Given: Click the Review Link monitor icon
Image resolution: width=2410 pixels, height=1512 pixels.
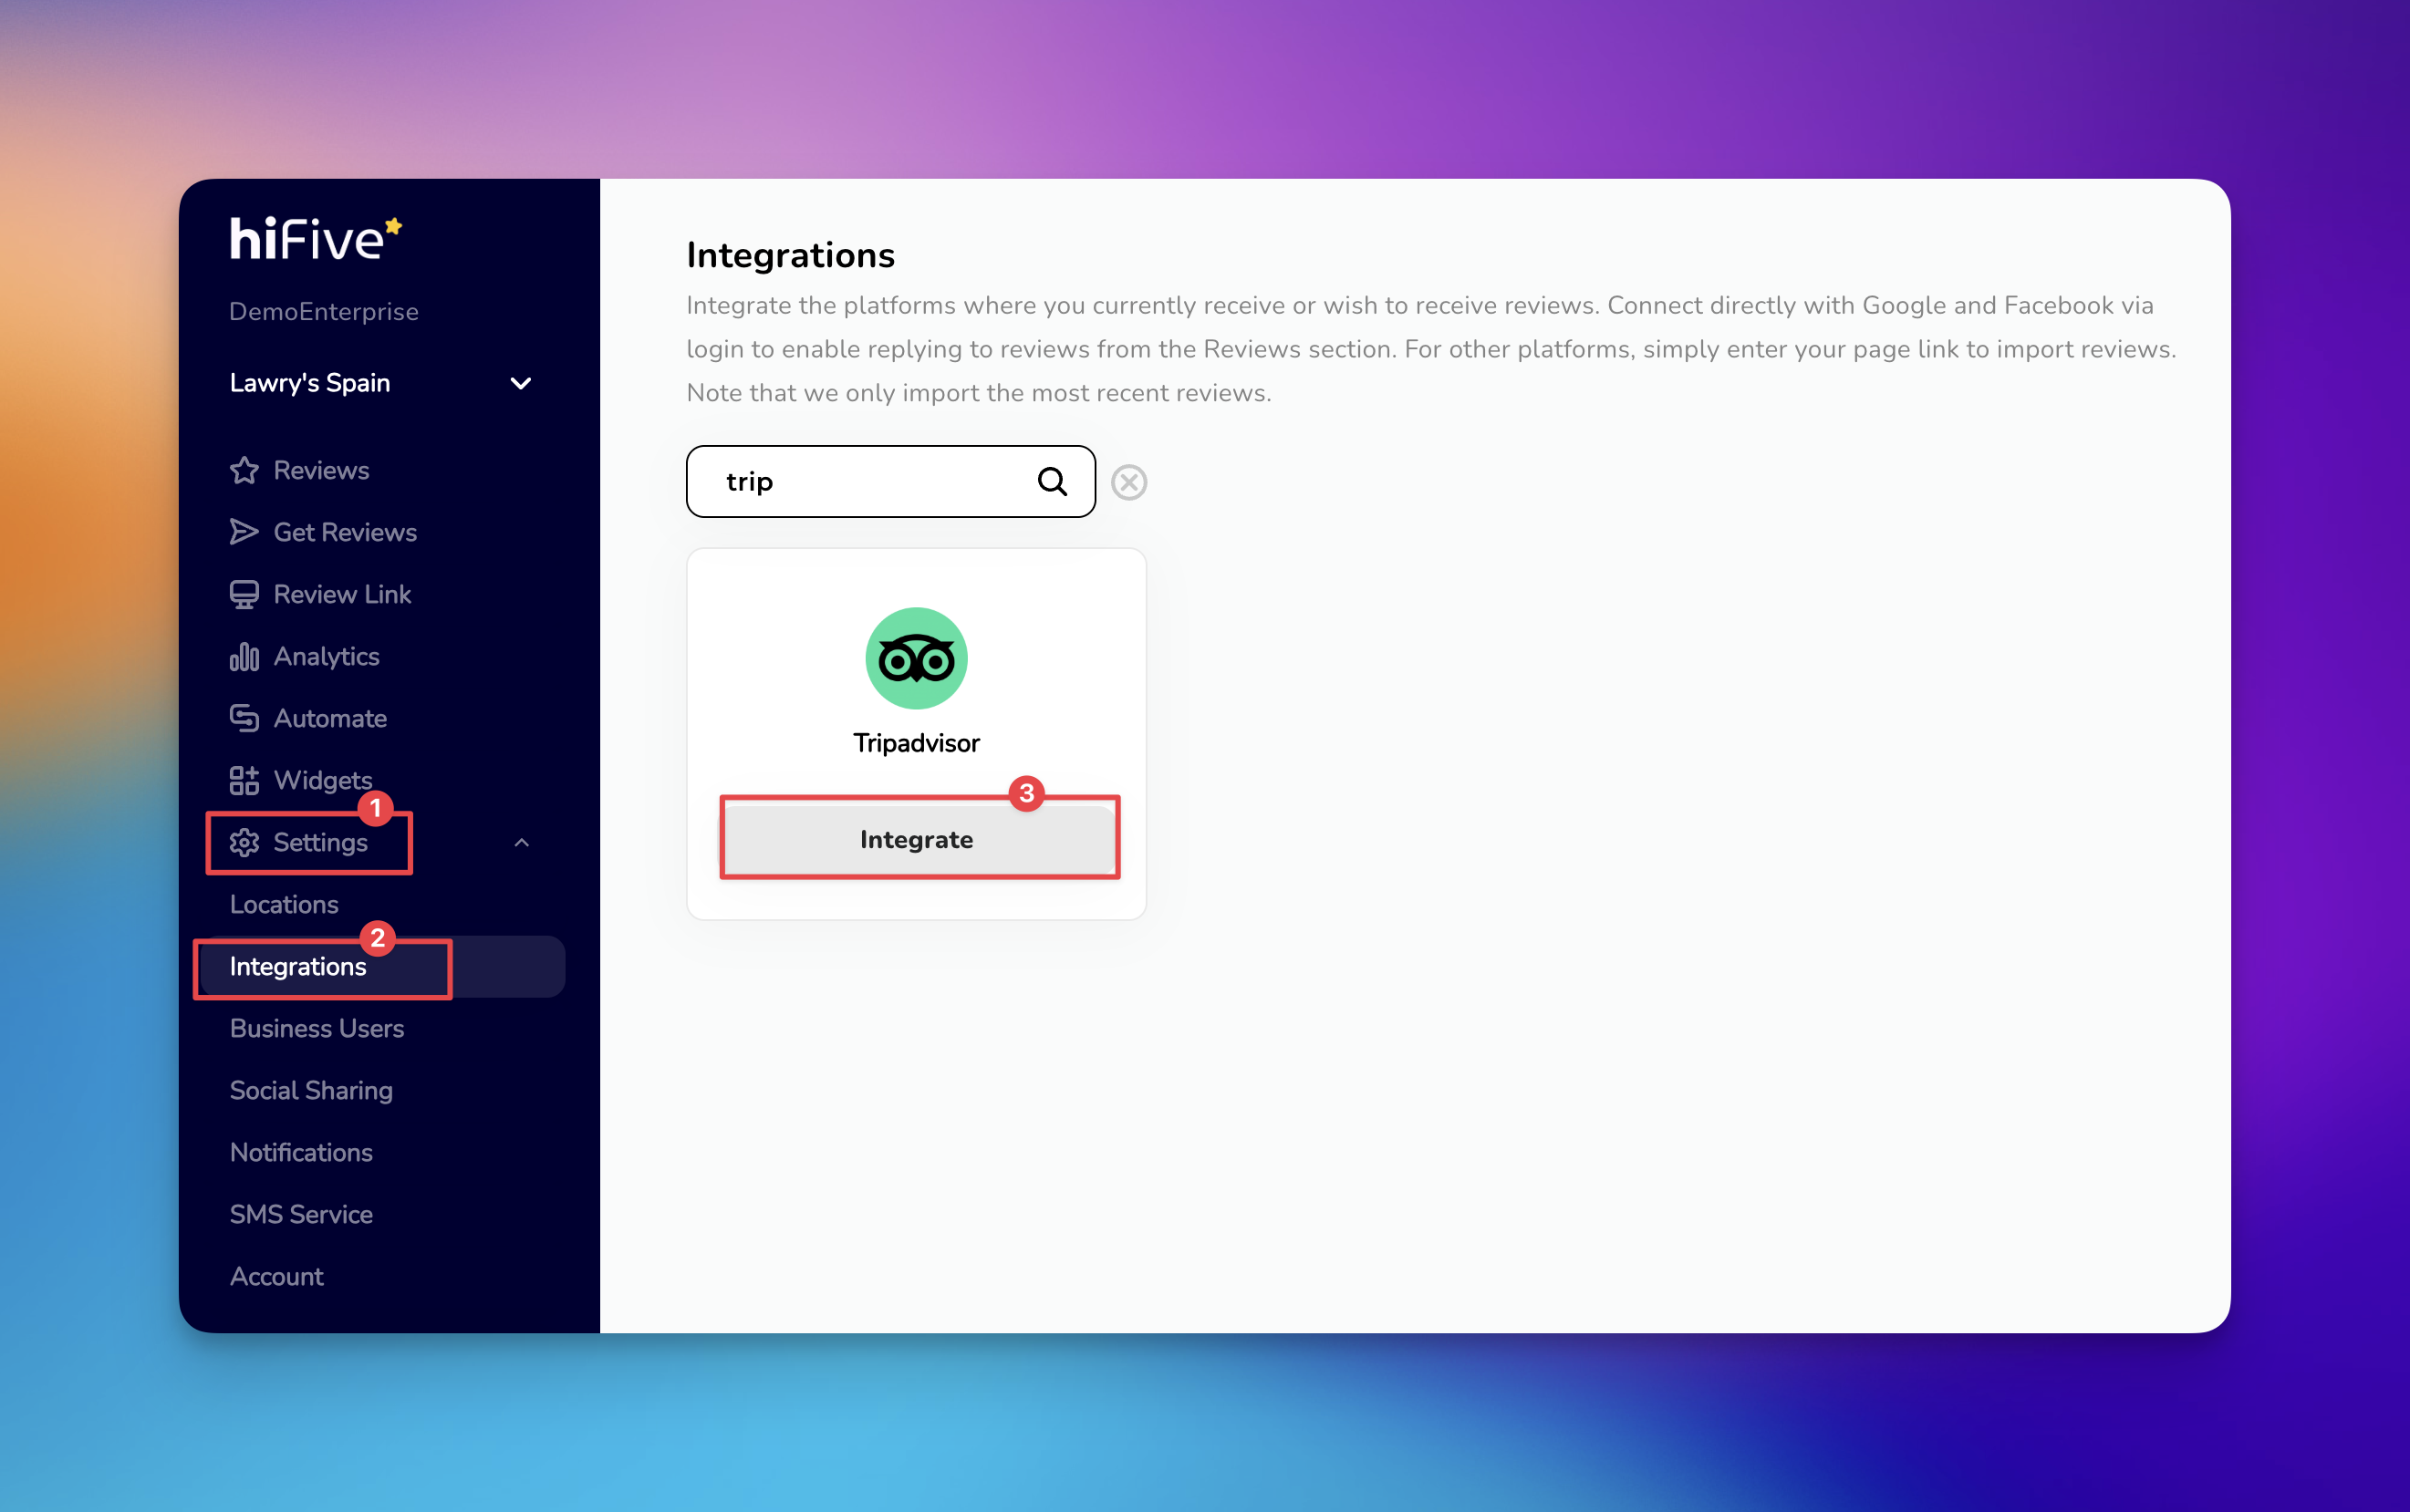Looking at the screenshot, I should (244, 594).
